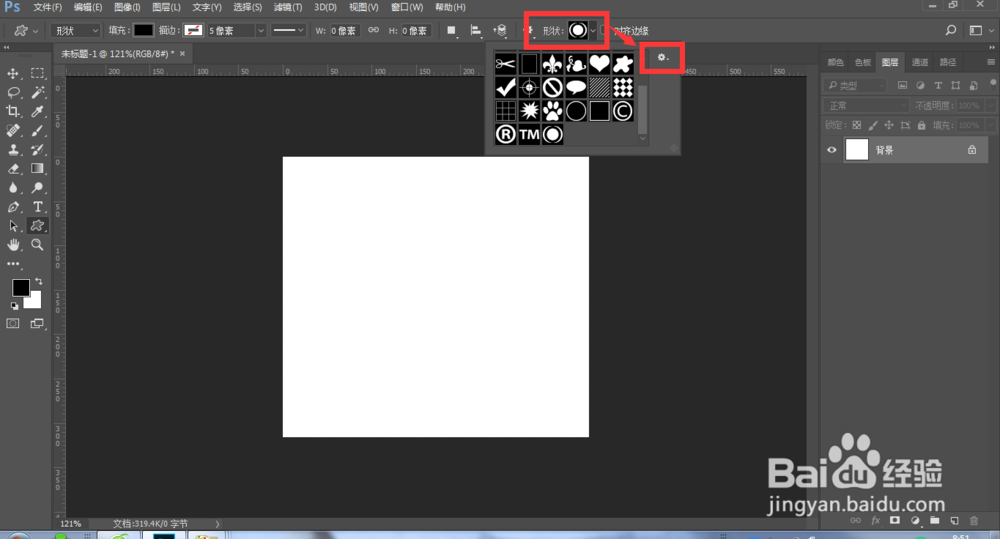
Task: Choose the copyright symbol shape preset
Action: tap(622, 111)
